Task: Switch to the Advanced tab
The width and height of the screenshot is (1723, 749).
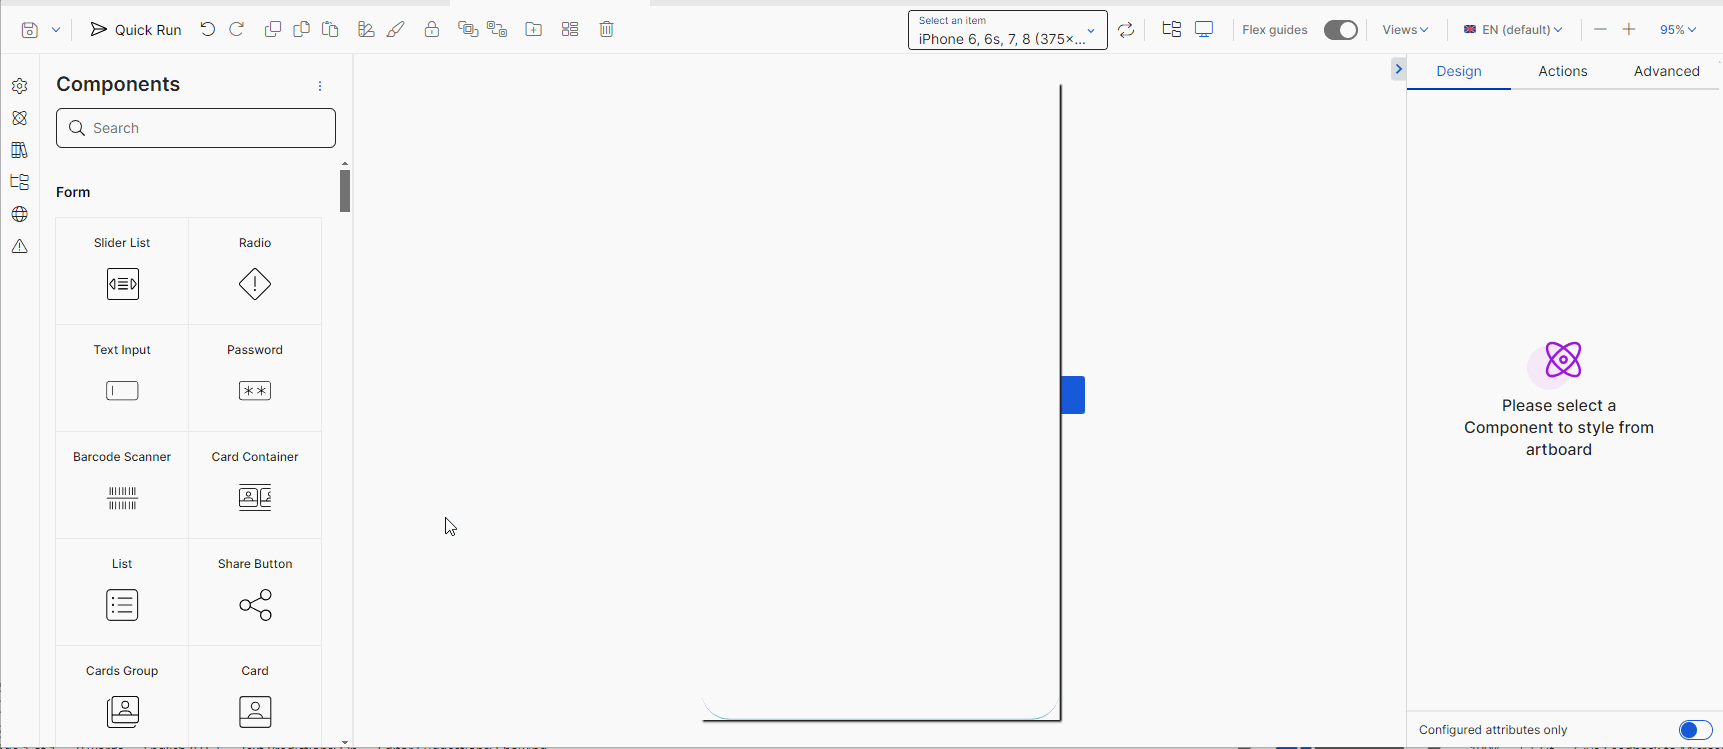Action: point(1666,71)
